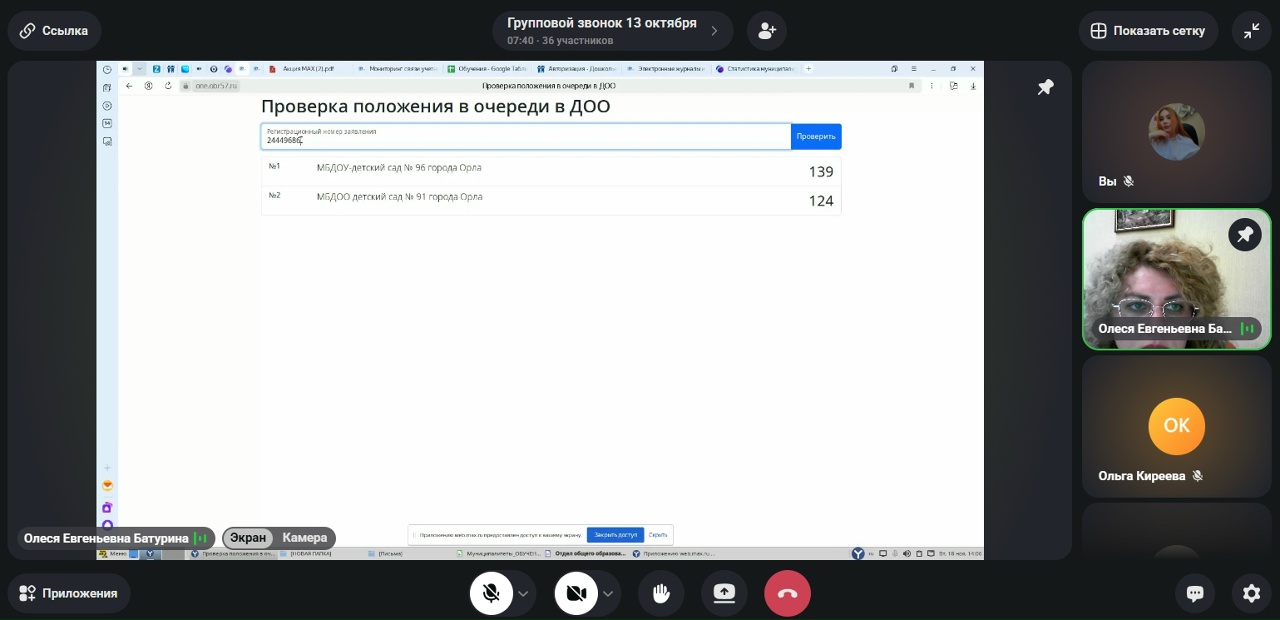Click the pin icon on shared screen

point(1045,88)
